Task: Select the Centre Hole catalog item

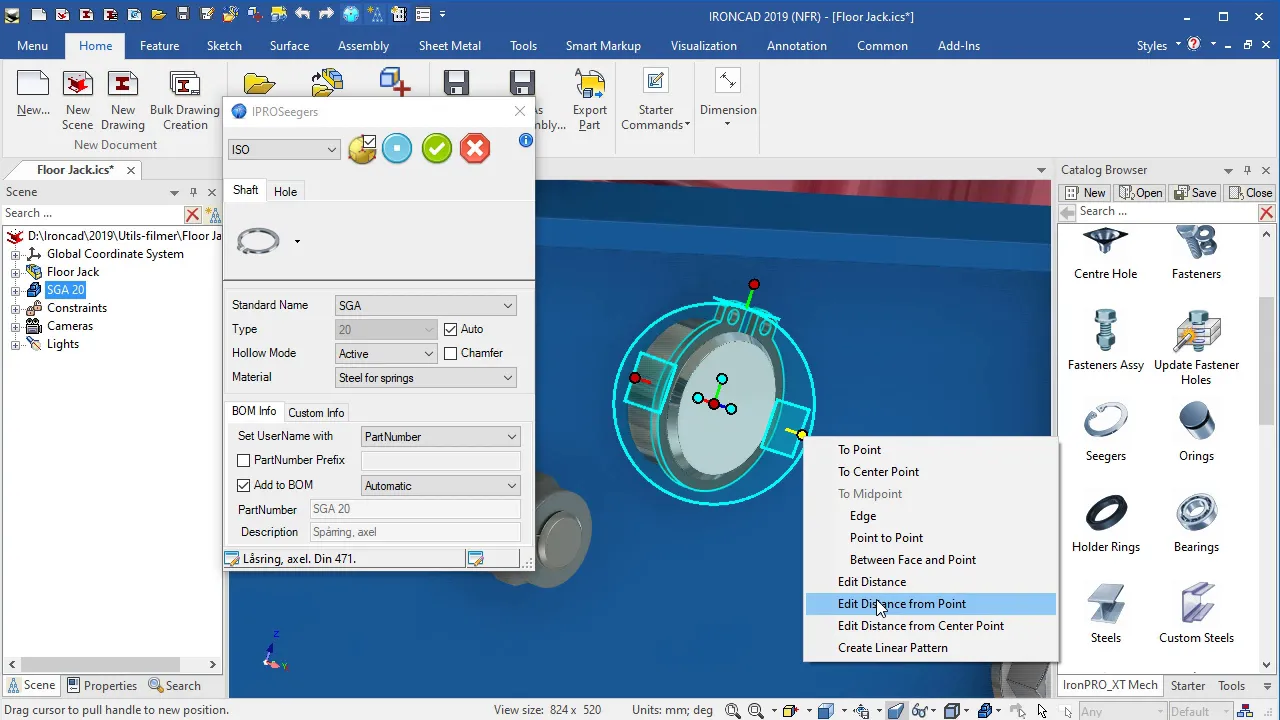Action: coord(1106,252)
